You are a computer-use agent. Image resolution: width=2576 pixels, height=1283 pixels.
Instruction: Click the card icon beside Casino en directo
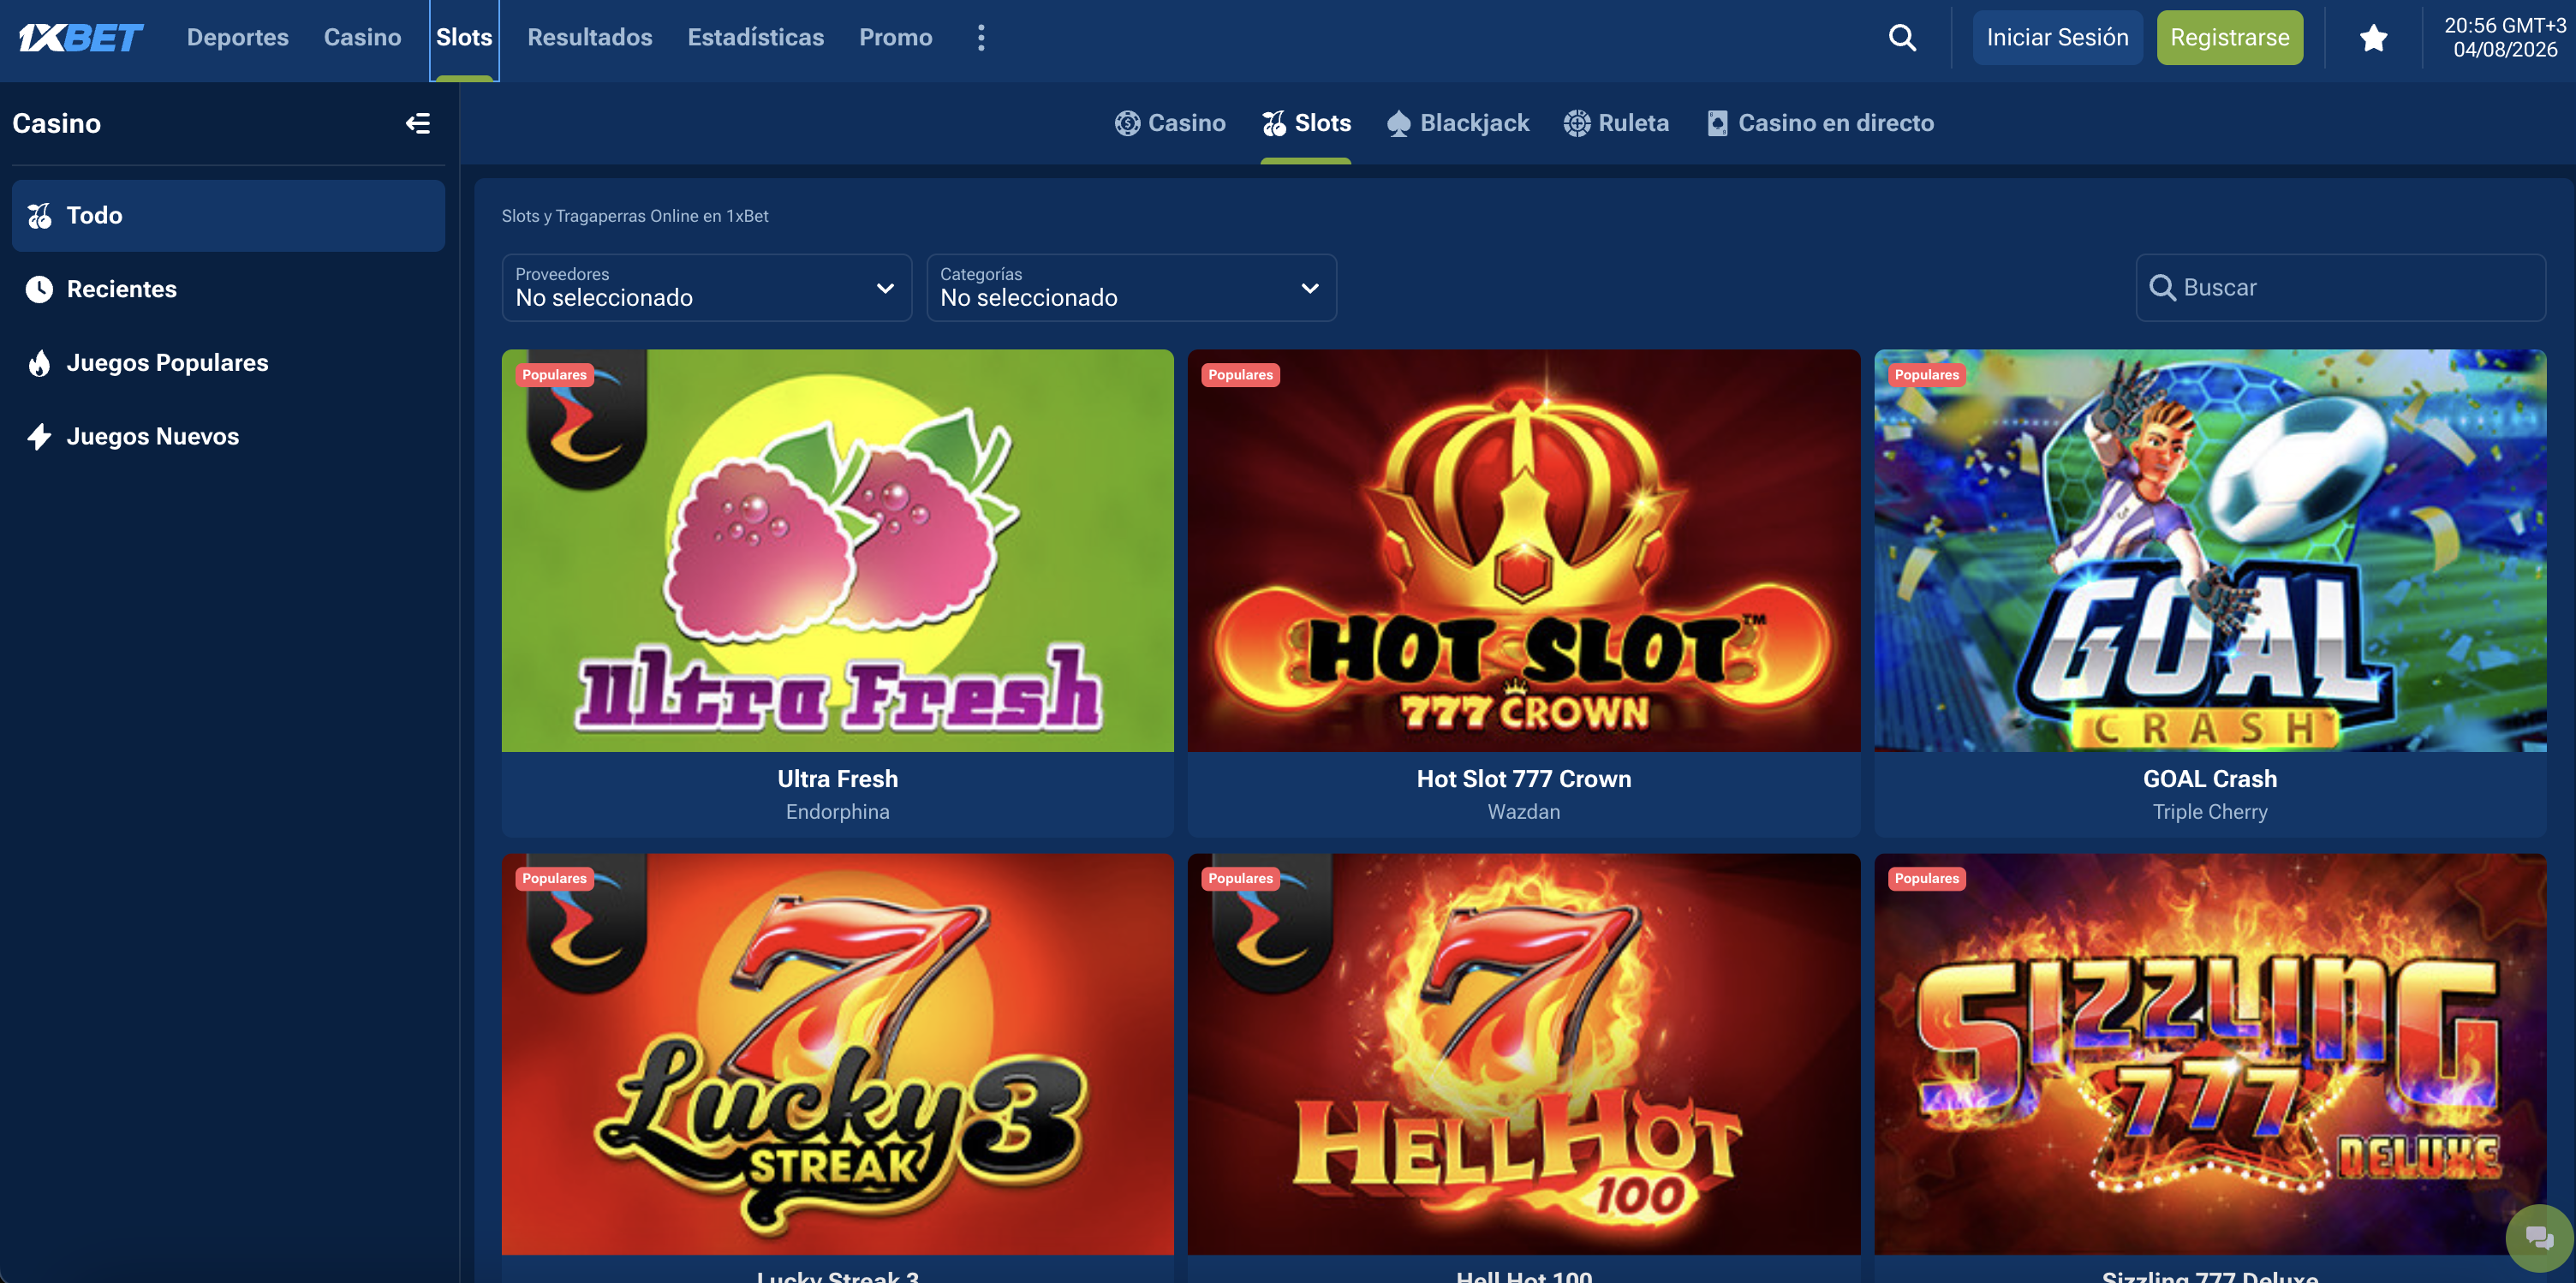(x=1717, y=123)
